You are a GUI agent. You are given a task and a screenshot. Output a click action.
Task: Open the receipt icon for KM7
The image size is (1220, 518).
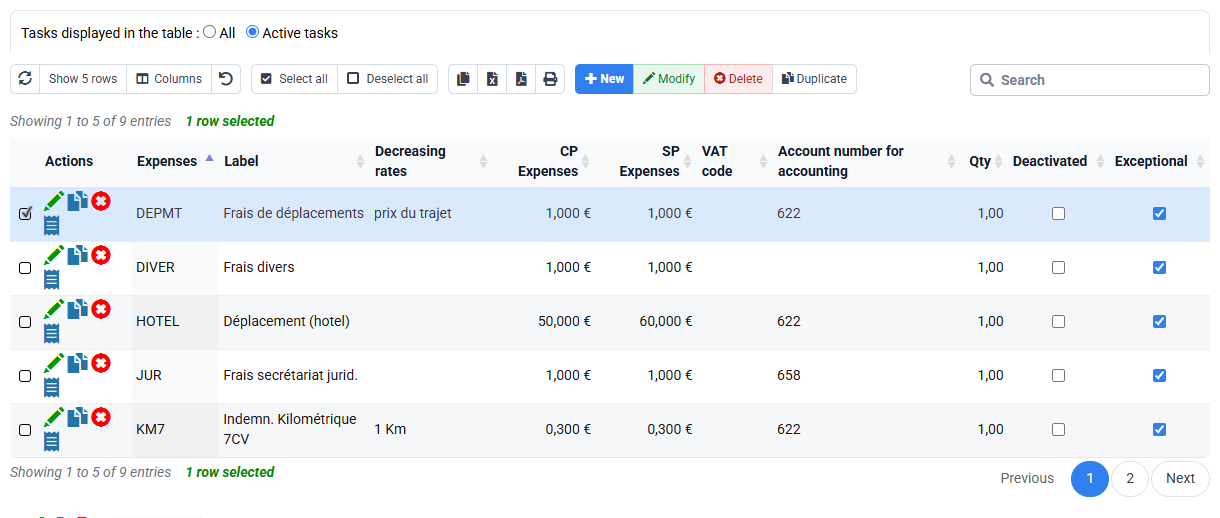[52, 441]
